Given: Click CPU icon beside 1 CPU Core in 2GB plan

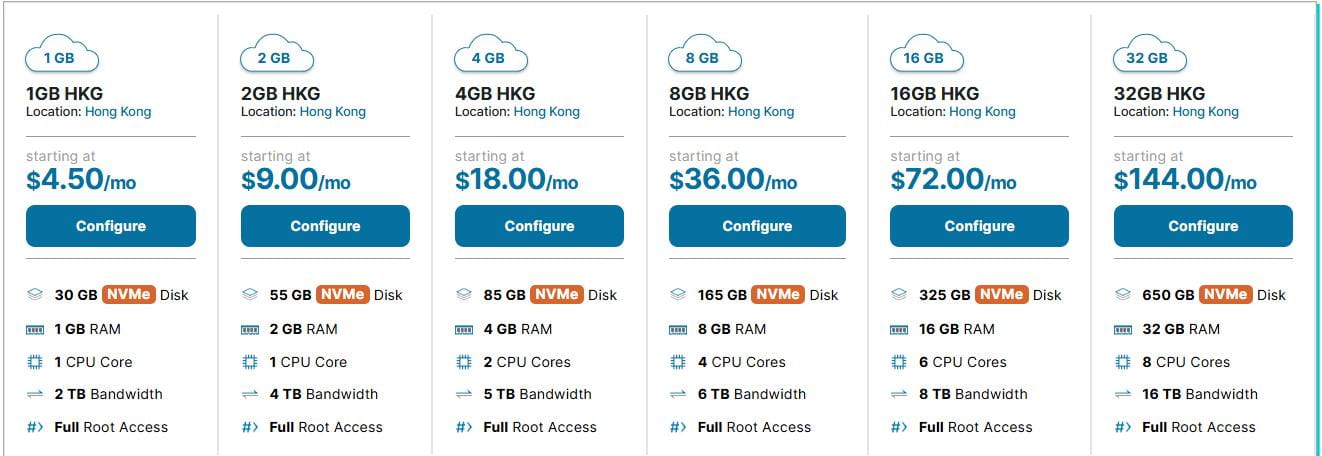Looking at the screenshot, I should point(250,362).
